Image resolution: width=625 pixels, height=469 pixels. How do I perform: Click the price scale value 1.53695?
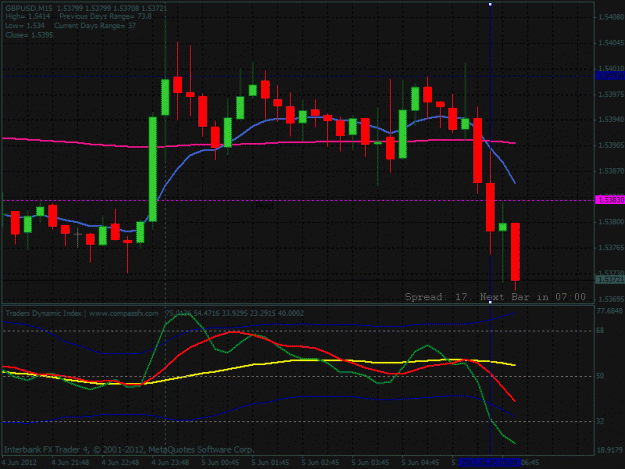click(611, 299)
